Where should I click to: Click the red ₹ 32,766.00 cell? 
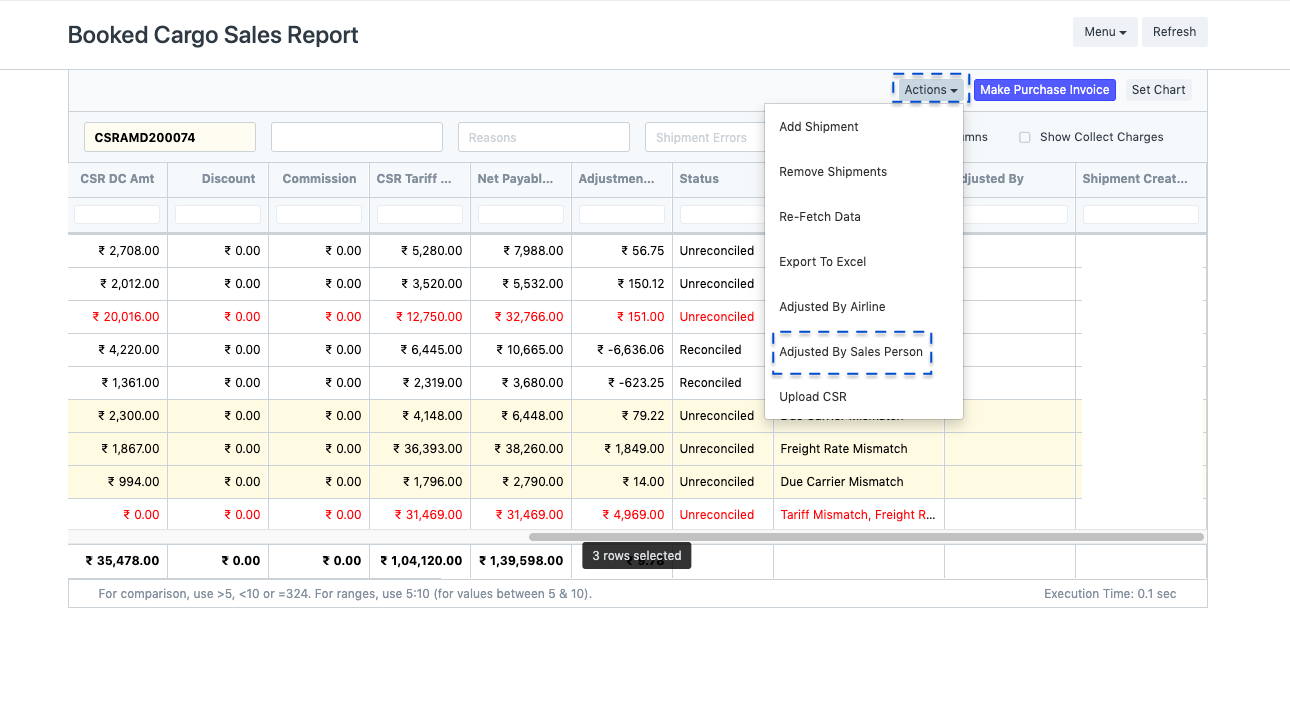(x=521, y=317)
